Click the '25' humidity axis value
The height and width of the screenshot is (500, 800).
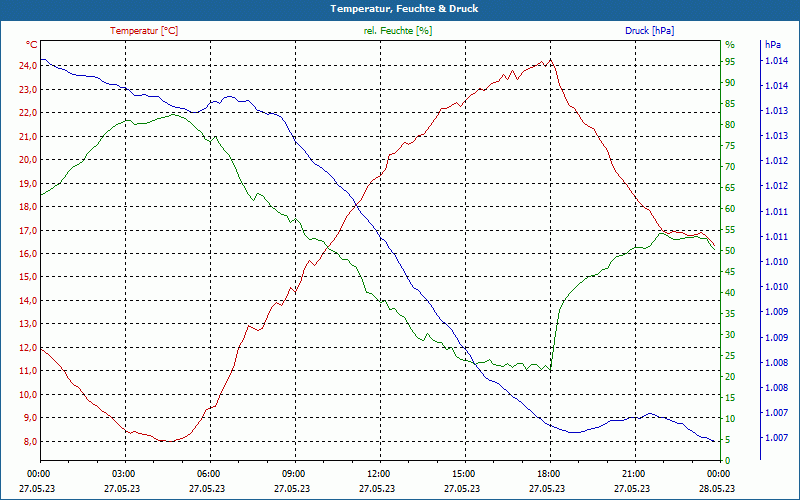click(x=730, y=356)
